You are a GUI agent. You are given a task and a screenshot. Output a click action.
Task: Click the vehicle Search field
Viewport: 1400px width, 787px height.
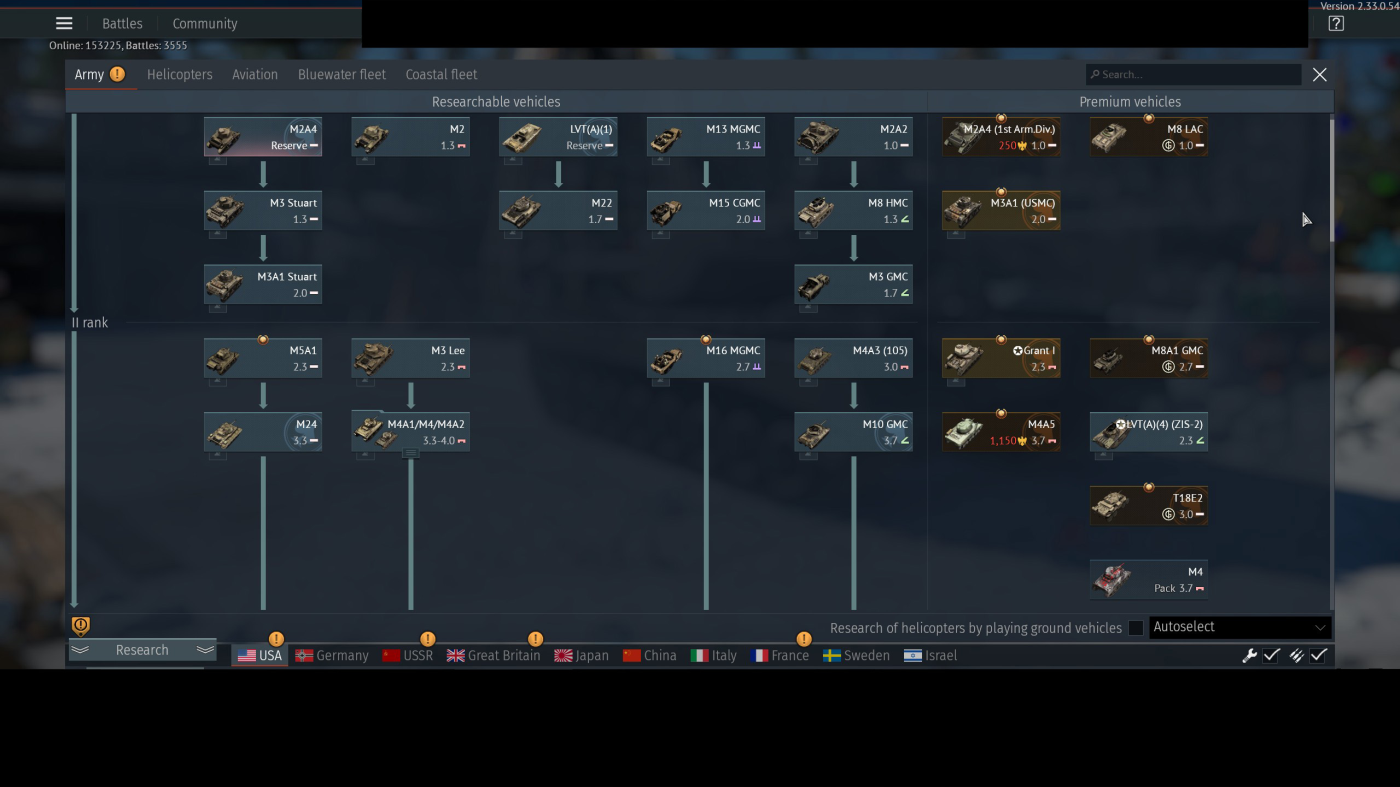point(1194,75)
